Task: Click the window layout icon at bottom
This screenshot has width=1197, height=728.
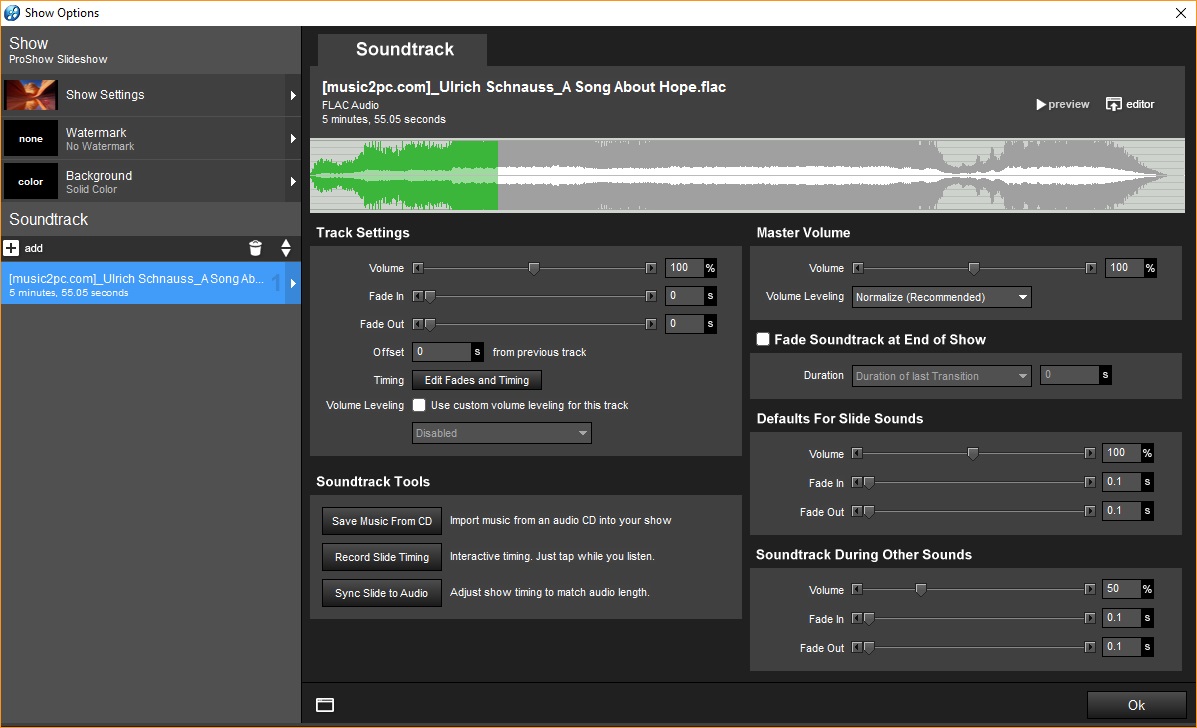Action: point(325,705)
